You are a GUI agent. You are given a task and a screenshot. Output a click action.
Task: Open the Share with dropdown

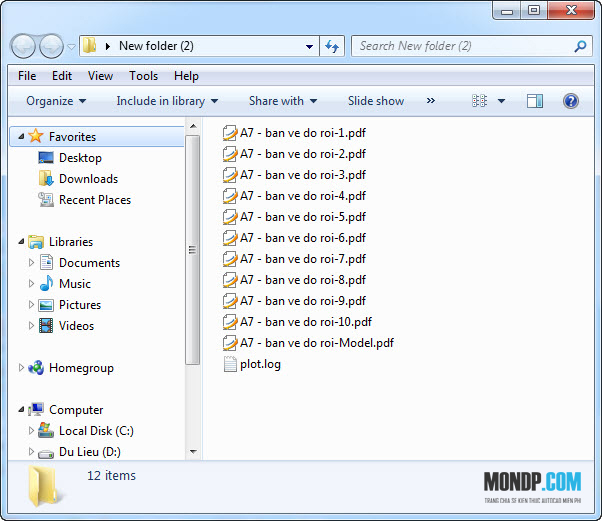click(283, 101)
